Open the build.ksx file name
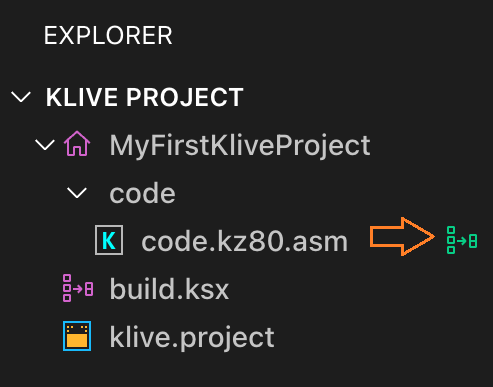Screen dimensions: 493x387 169,289
